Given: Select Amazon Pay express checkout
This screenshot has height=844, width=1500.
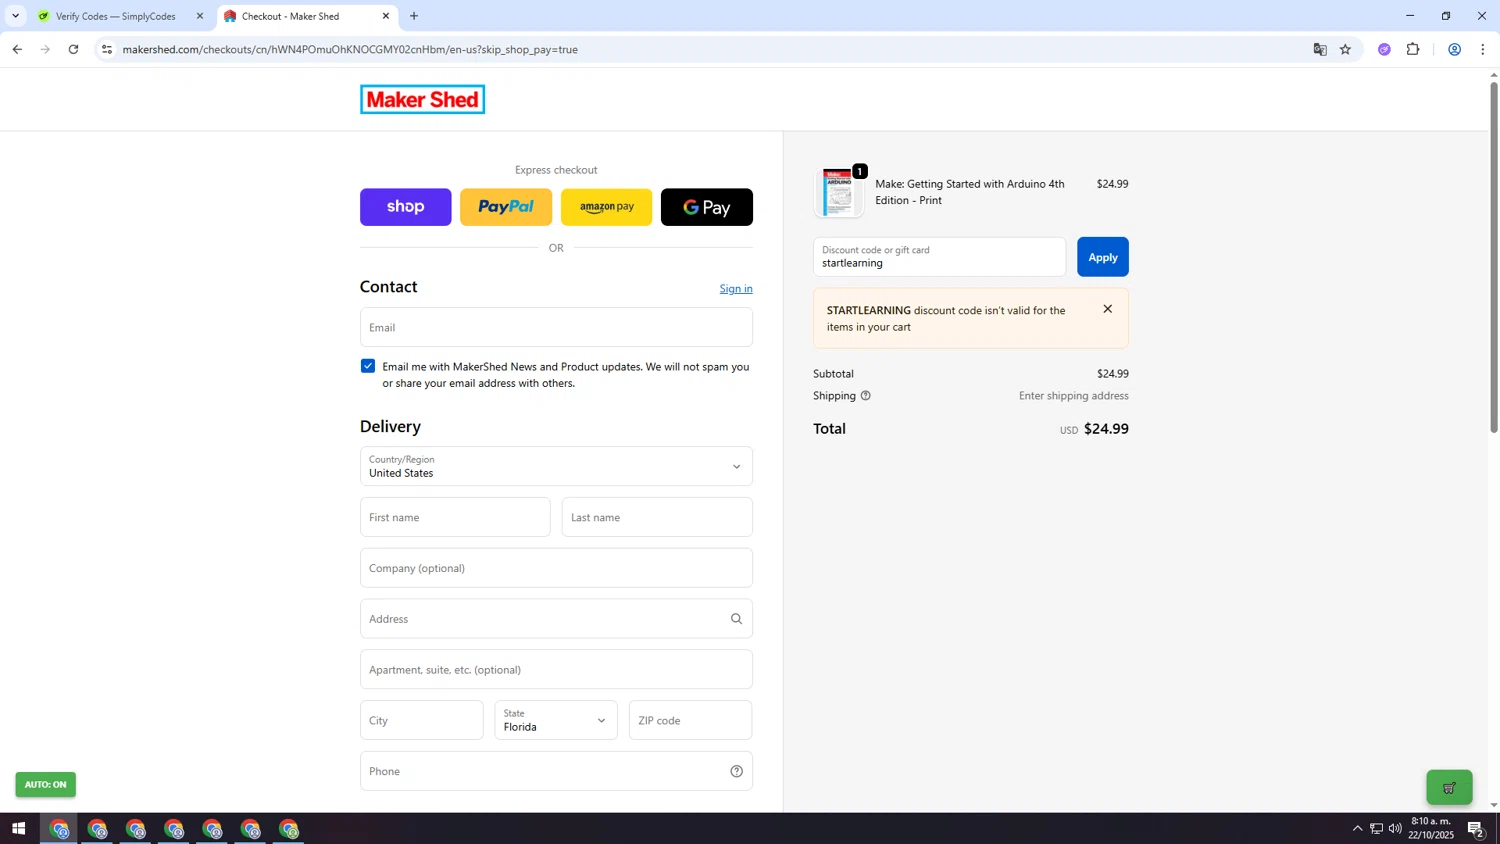Looking at the screenshot, I should pyautogui.click(x=606, y=207).
